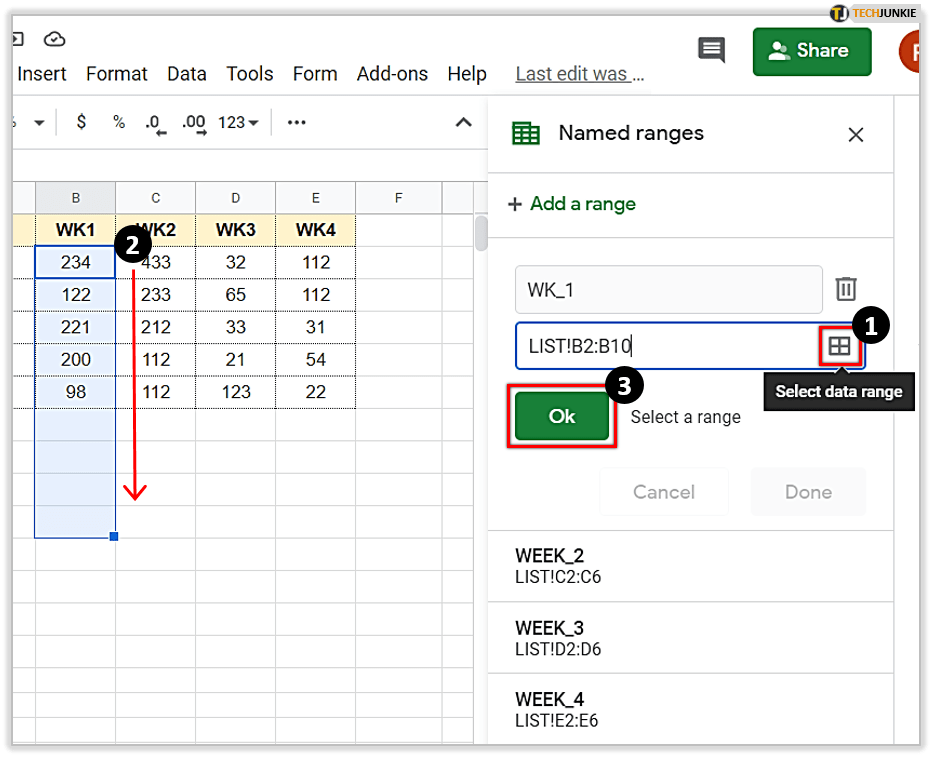
Task: Open the Data menu
Action: (x=187, y=74)
